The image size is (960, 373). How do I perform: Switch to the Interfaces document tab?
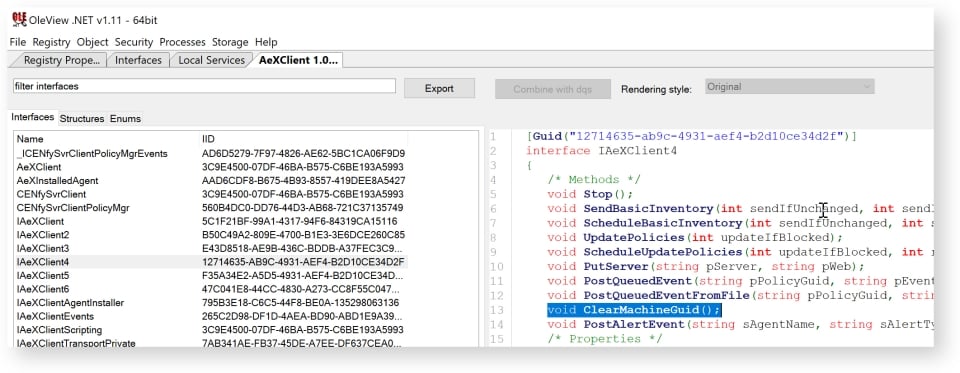[138, 60]
